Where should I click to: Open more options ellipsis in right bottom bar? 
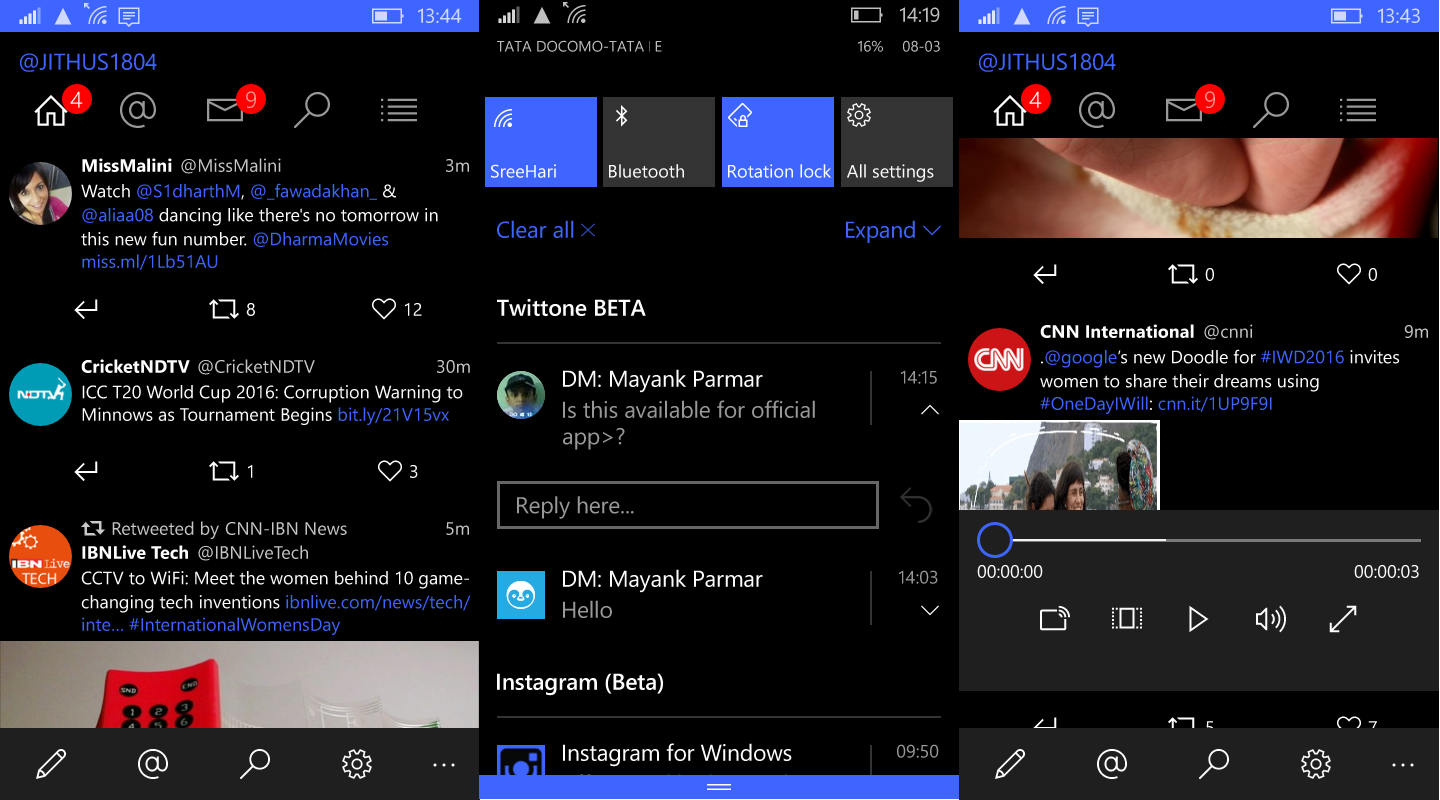tap(1403, 765)
